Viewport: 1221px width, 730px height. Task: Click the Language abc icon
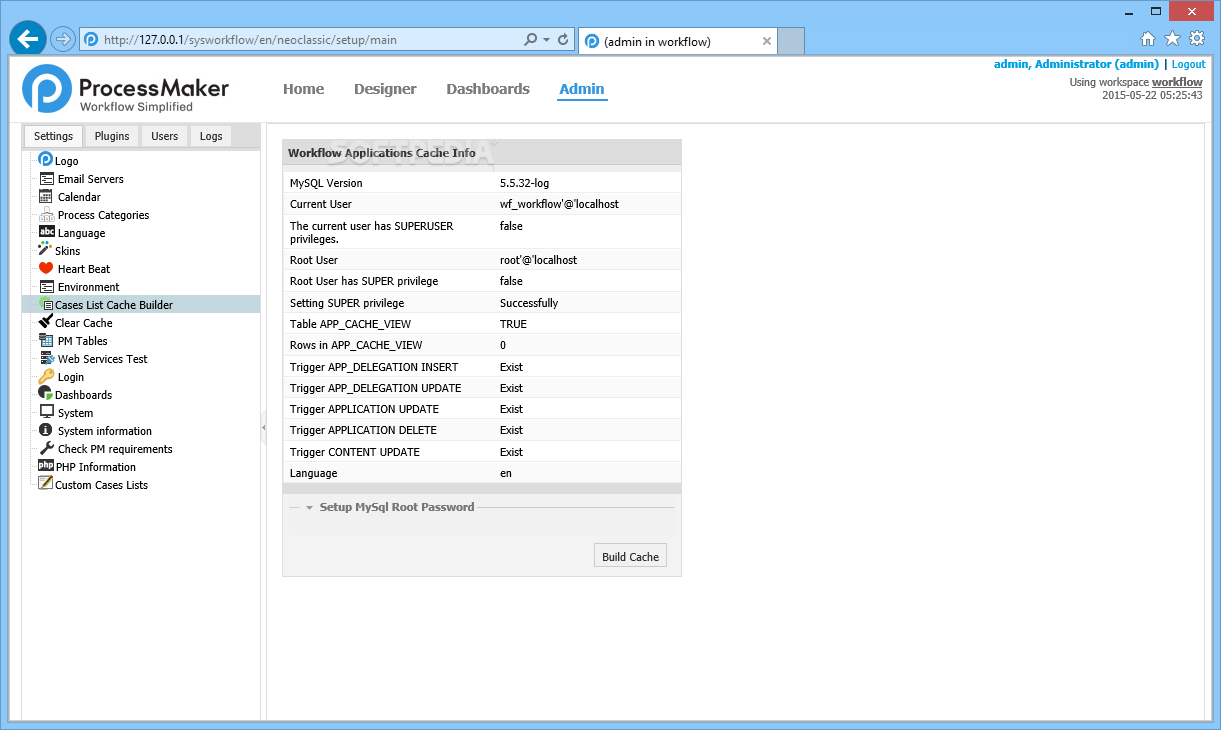[x=46, y=232]
